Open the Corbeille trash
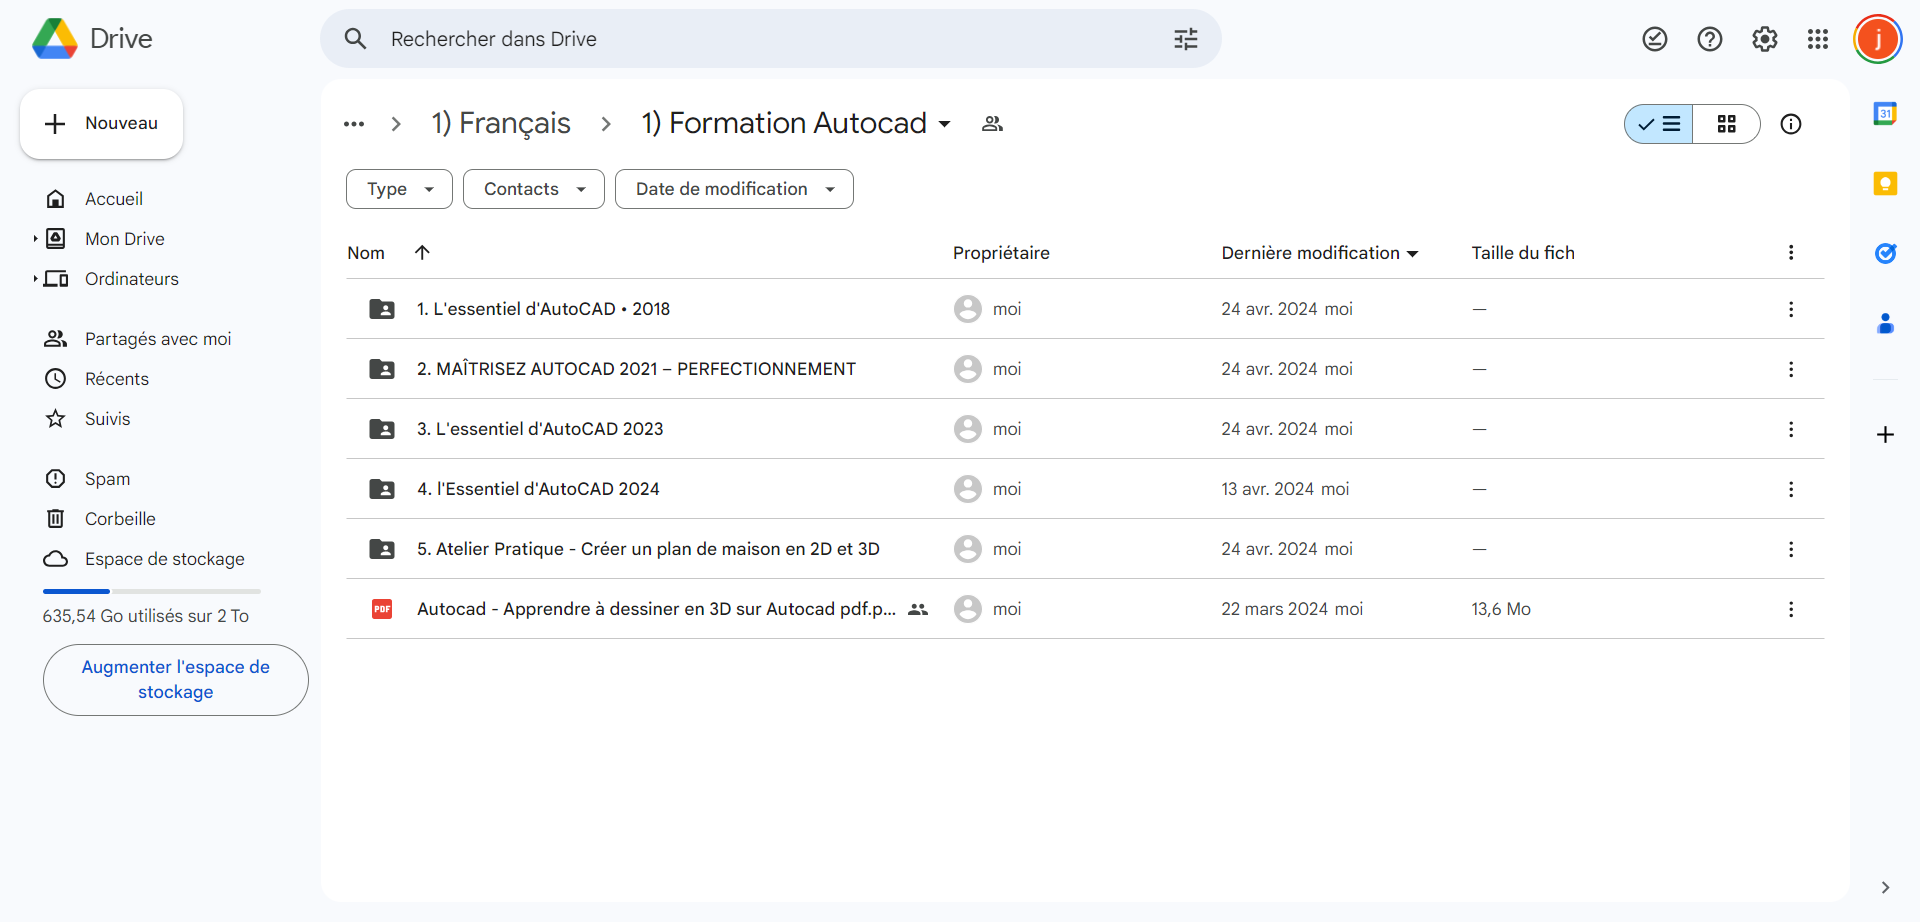This screenshot has height=922, width=1920. (x=120, y=519)
